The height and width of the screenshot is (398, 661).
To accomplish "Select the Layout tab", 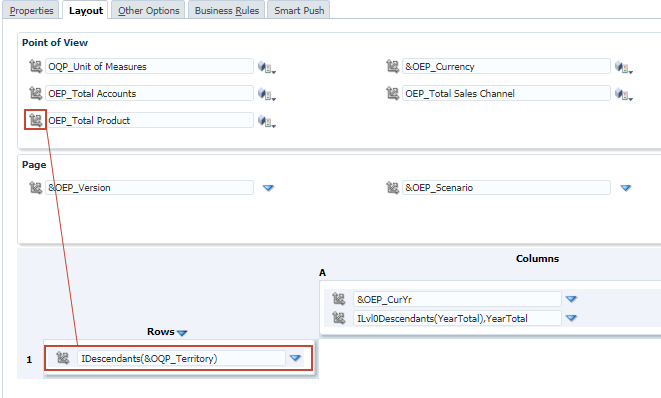I will click(86, 11).
